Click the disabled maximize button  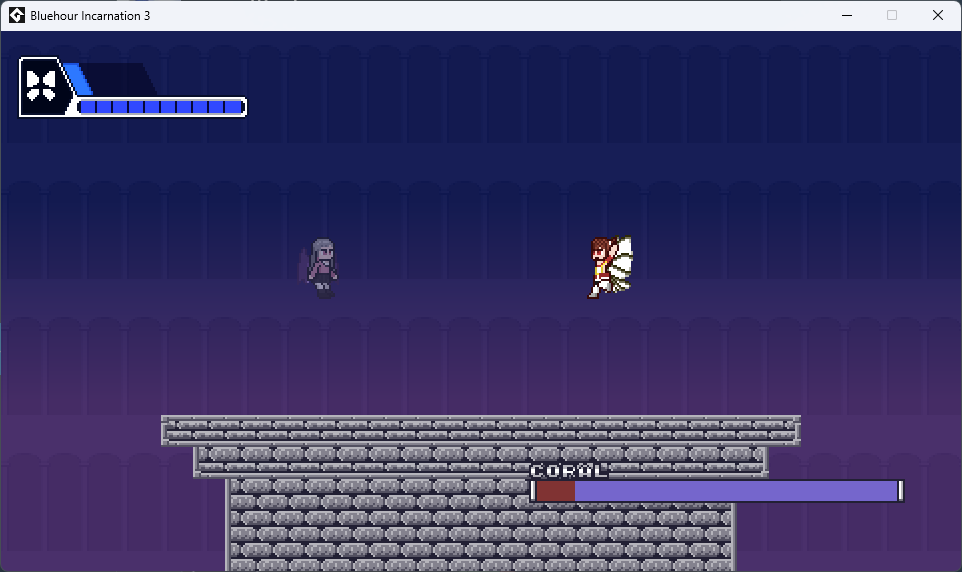pyautogui.click(x=892, y=15)
